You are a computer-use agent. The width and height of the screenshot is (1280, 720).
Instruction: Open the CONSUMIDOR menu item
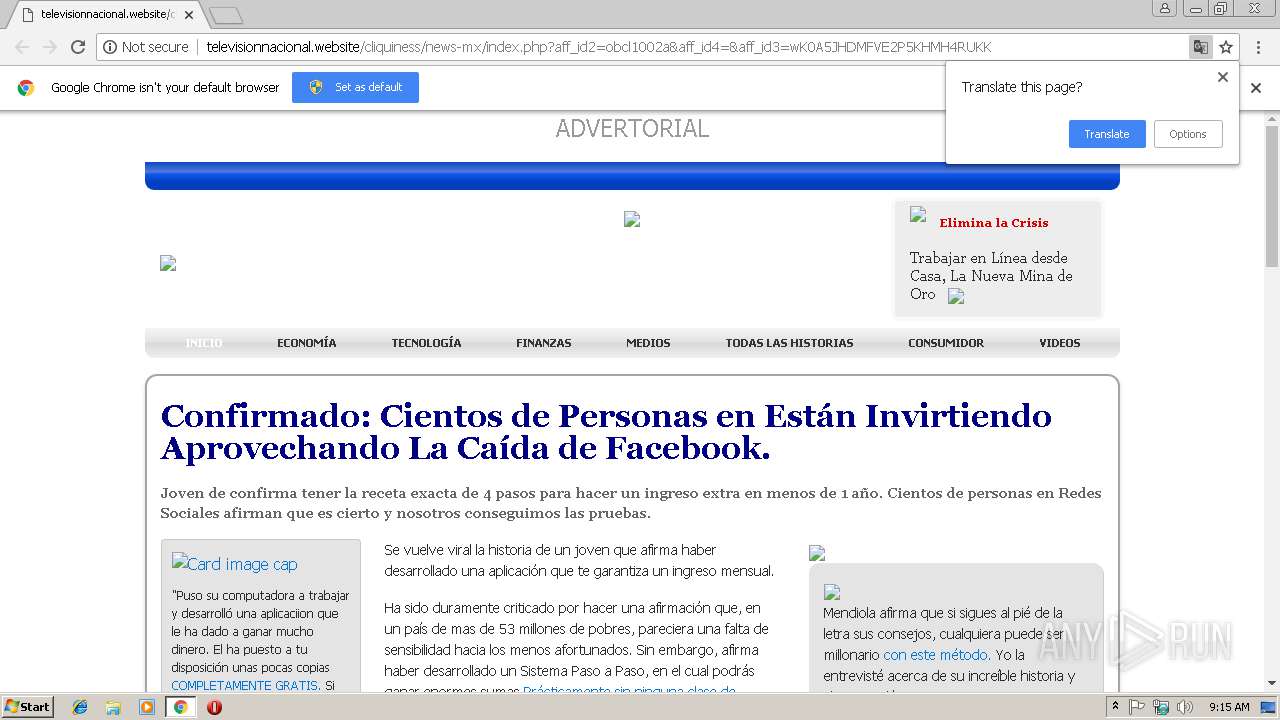(946, 343)
